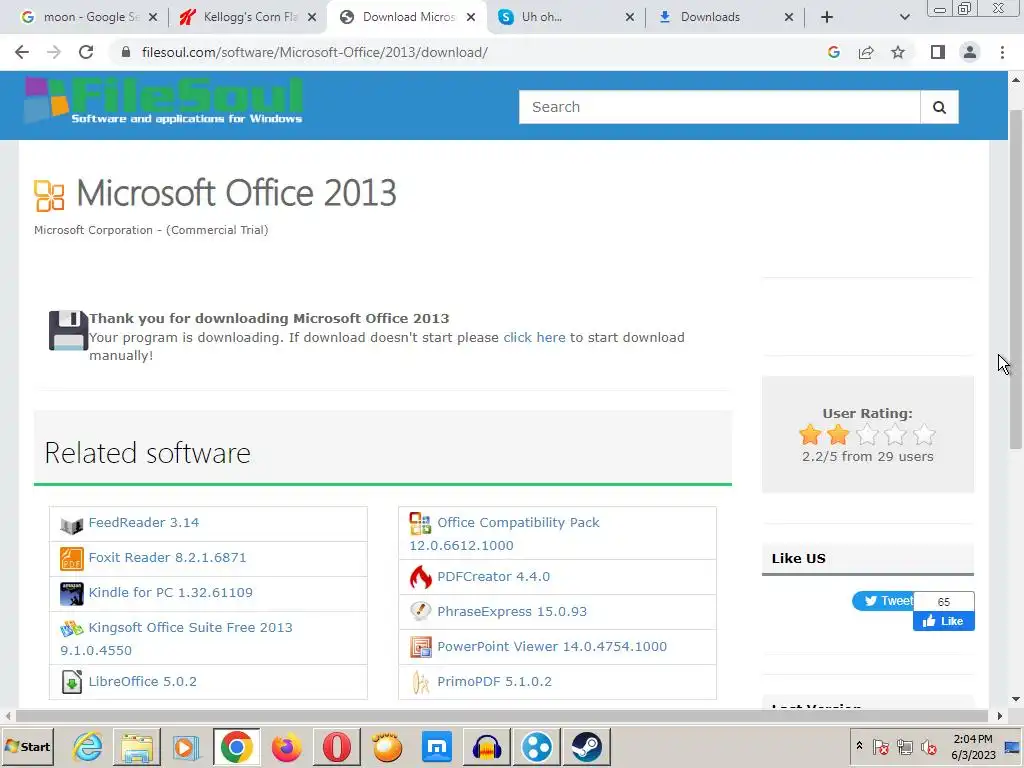Open a new browser tab
The width and height of the screenshot is (1024, 768).
pos(827,18)
